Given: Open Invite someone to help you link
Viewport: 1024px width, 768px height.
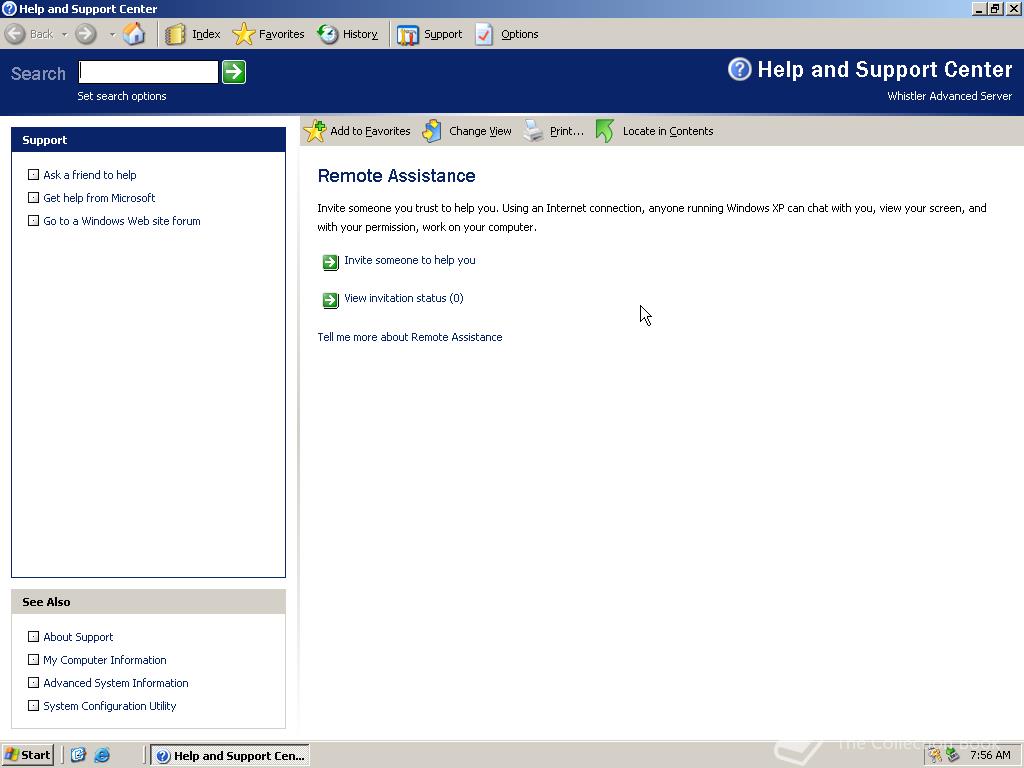Looking at the screenshot, I should [410, 260].
